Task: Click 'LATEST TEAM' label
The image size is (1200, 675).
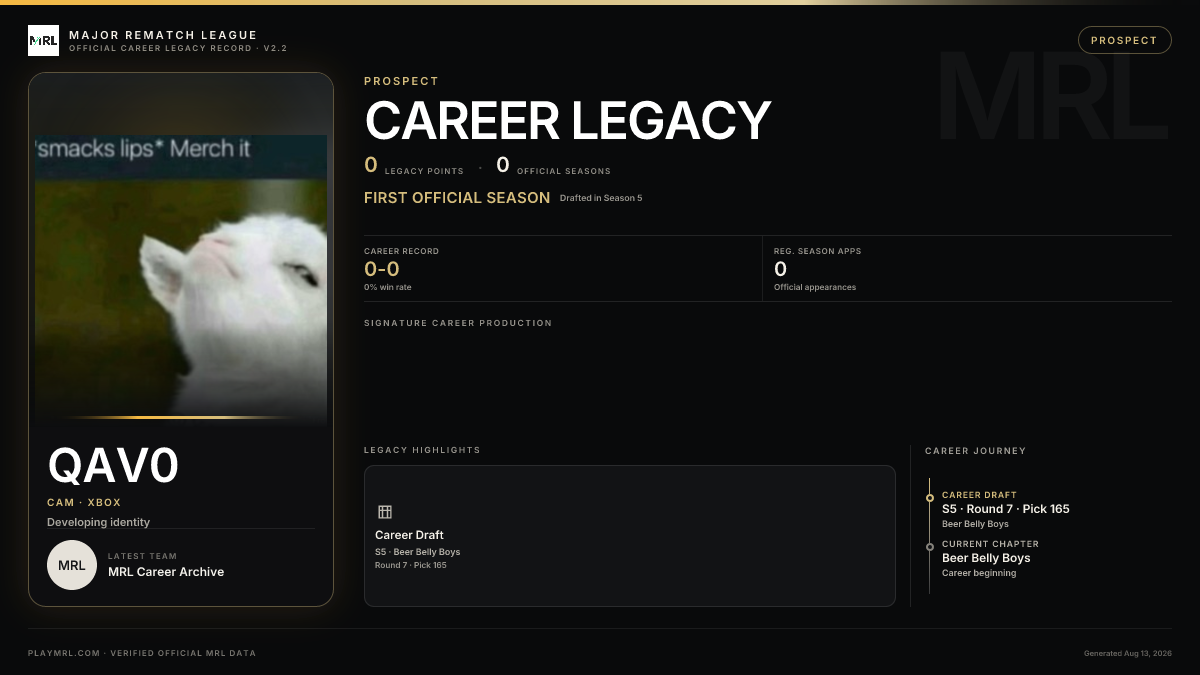Action: point(142,556)
